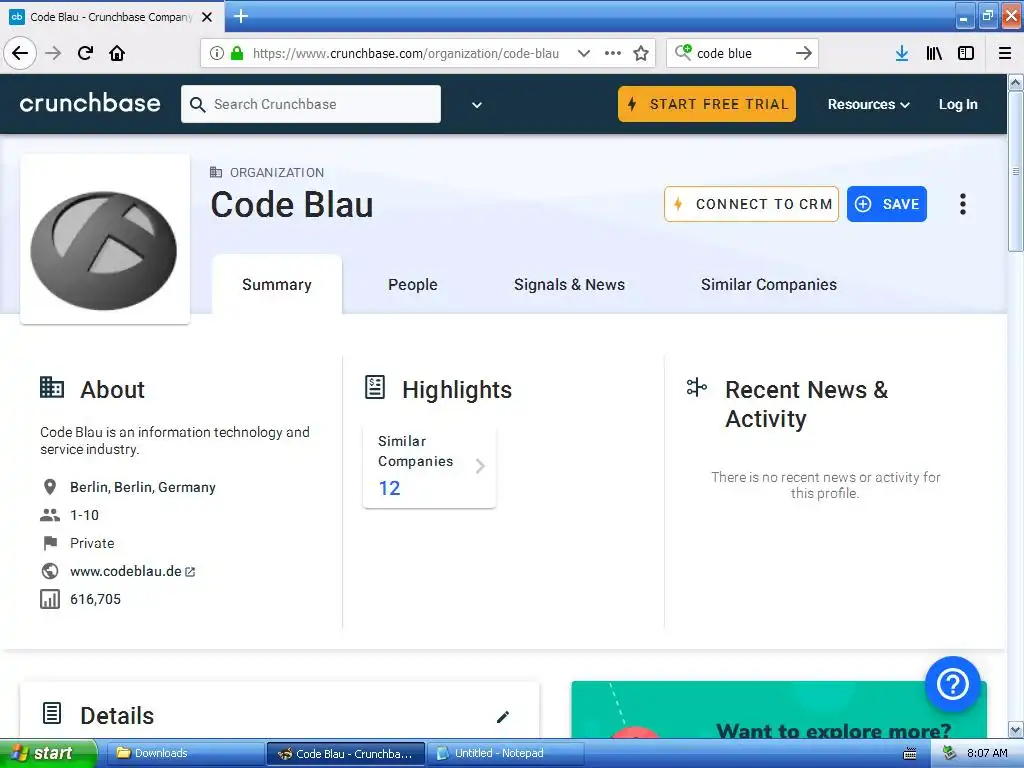The height and width of the screenshot is (768, 1024).
Task: Click the scrollbar up arrow
Action: 1016,82
